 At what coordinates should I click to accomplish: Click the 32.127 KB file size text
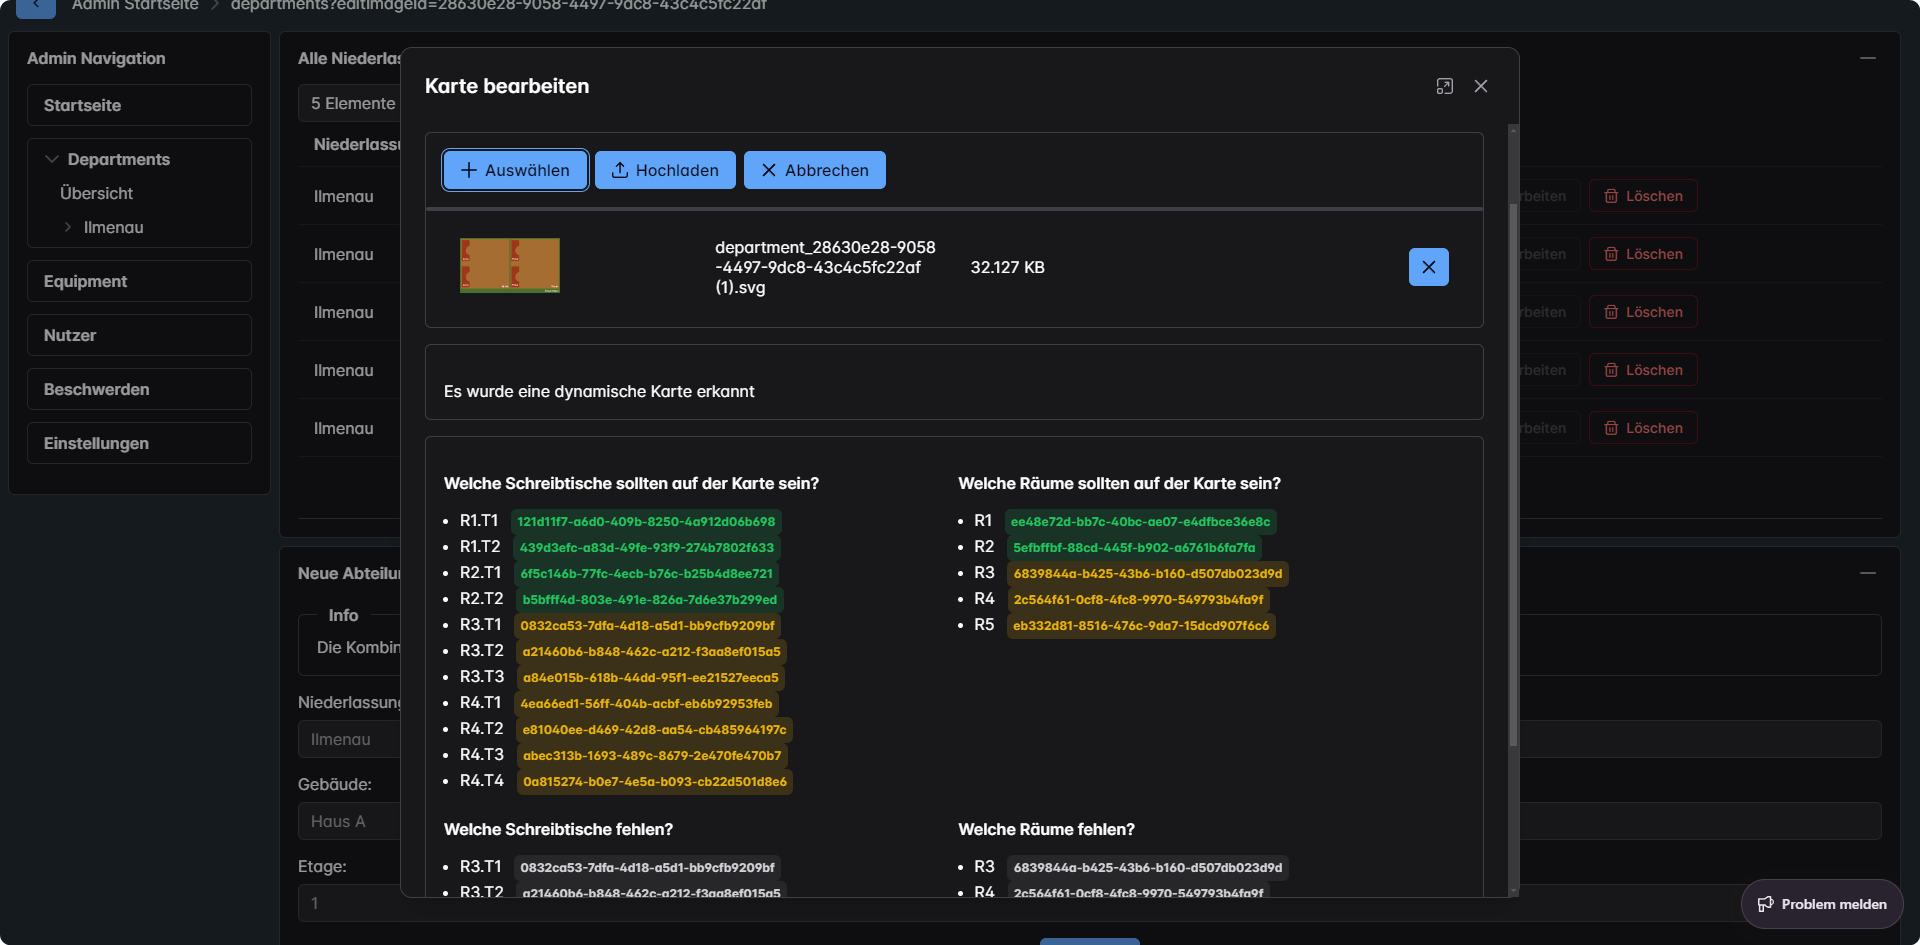(1007, 267)
